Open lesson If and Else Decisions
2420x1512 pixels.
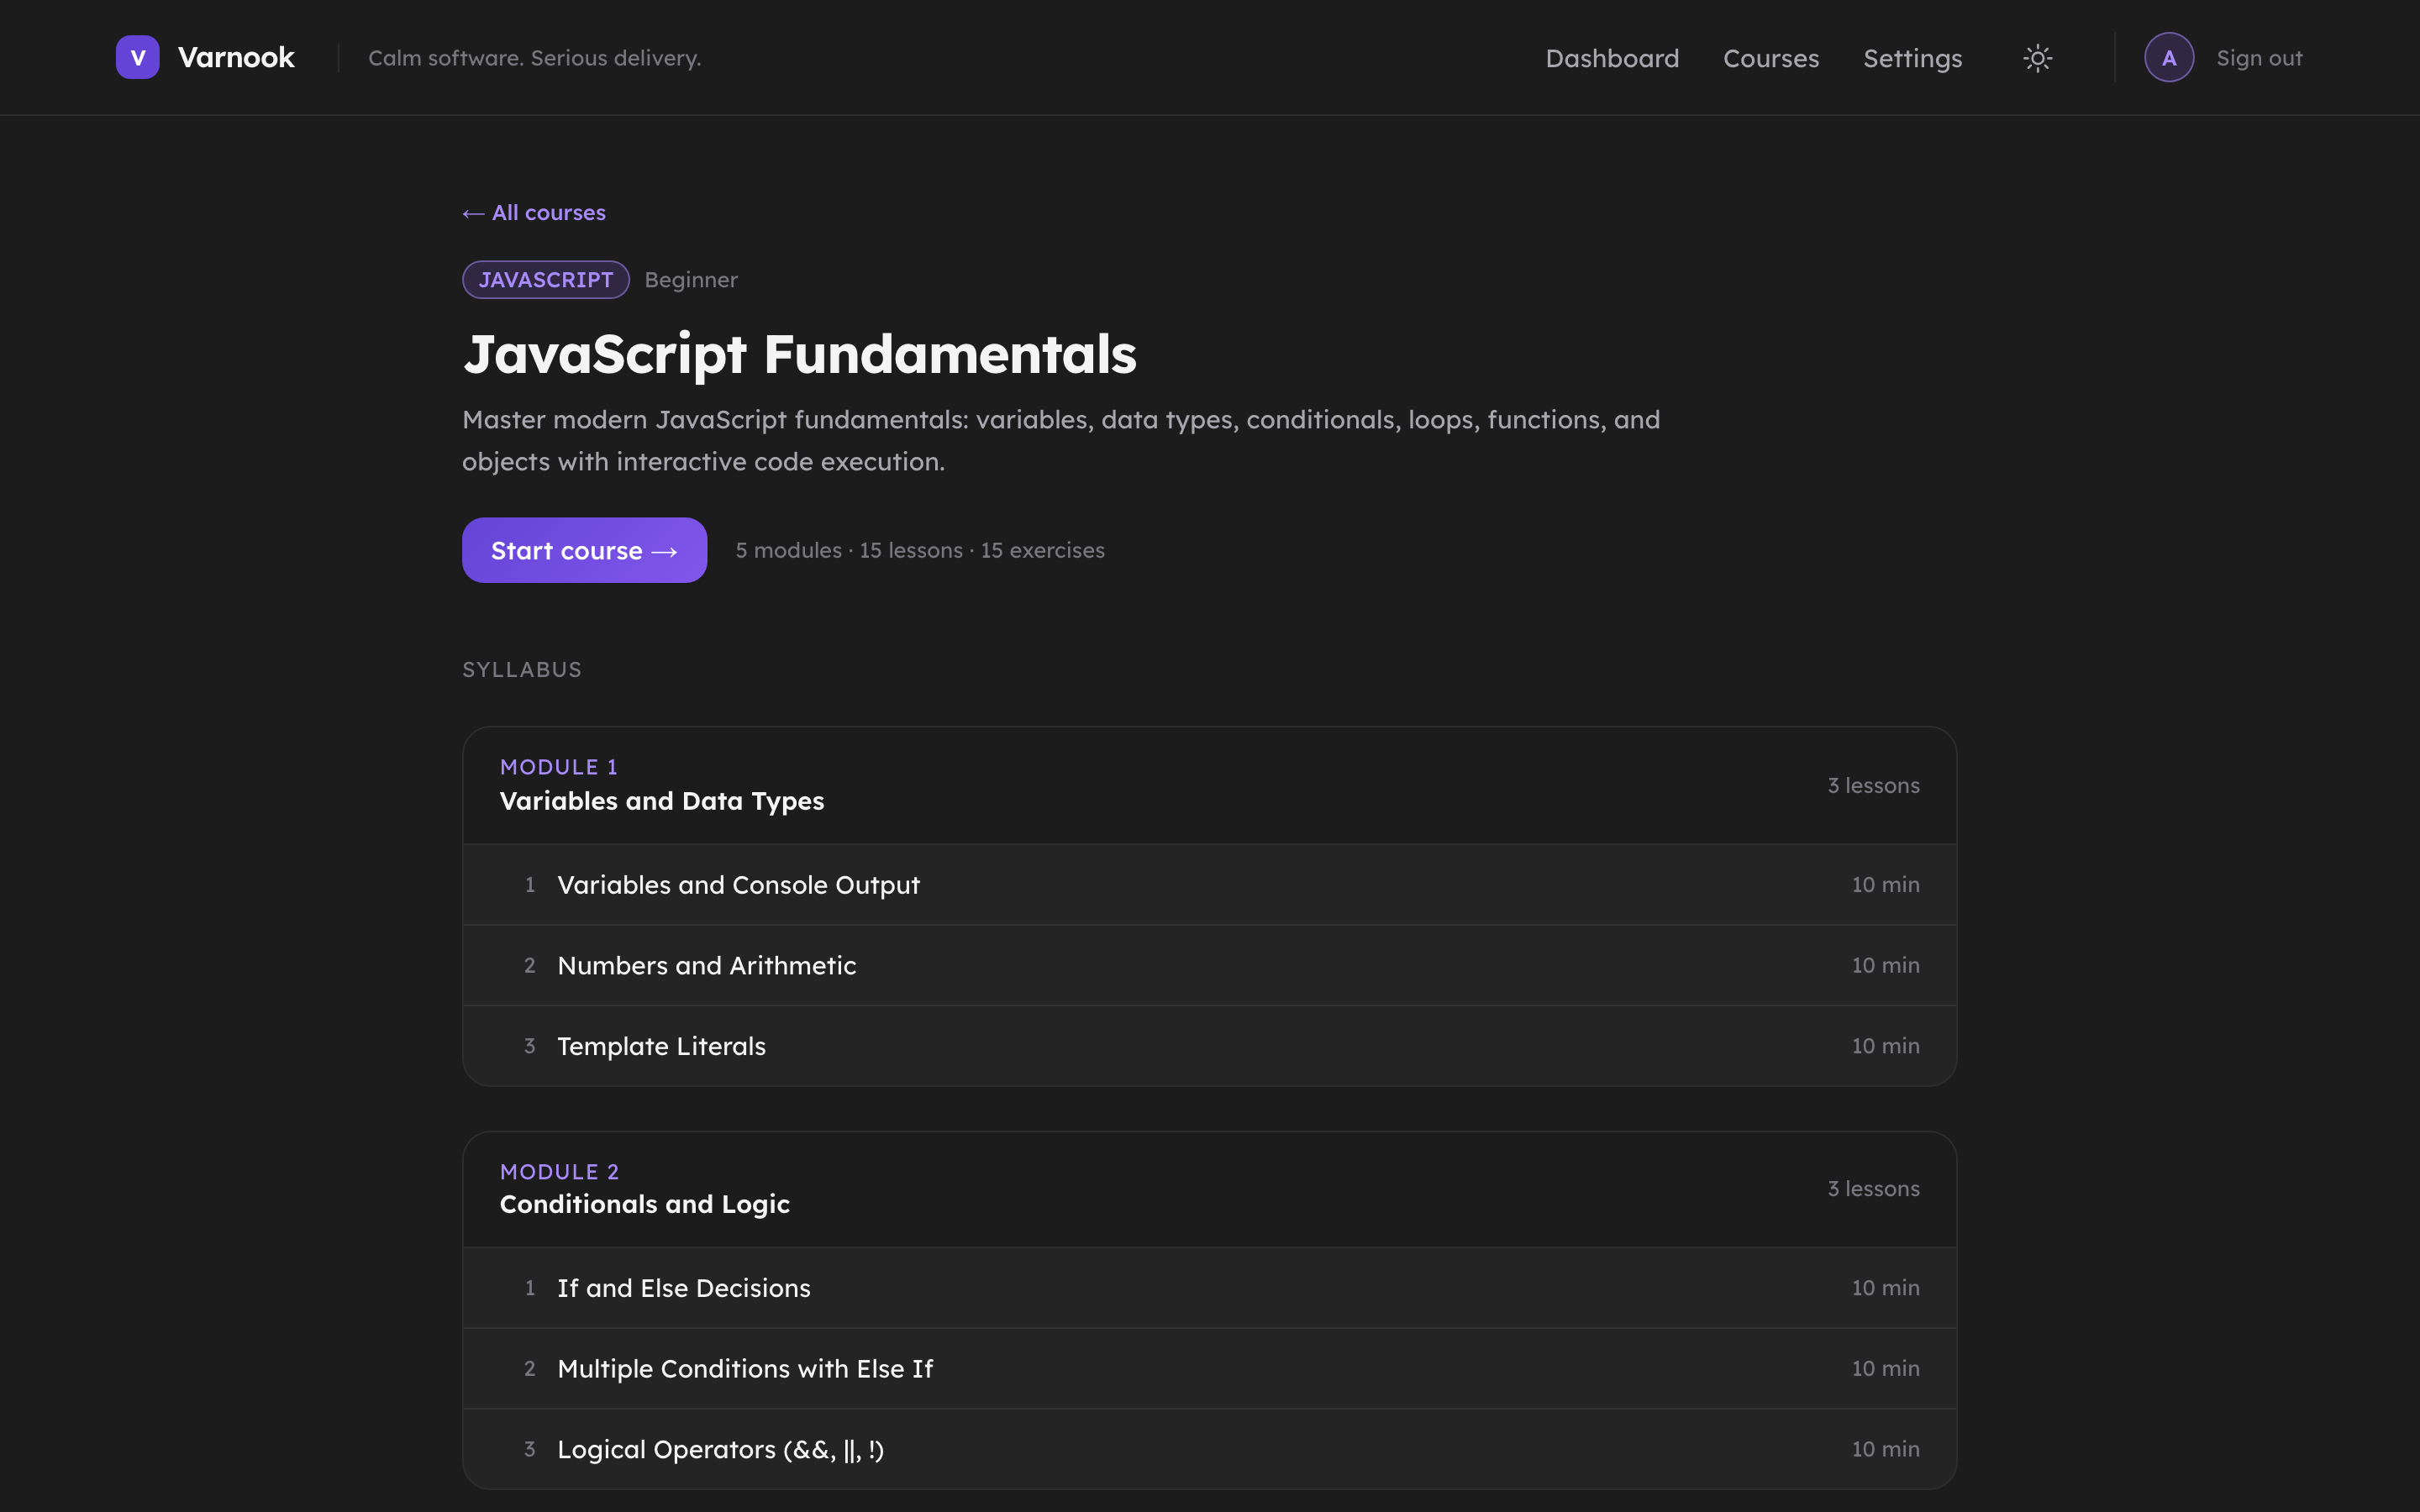click(1209, 1288)
